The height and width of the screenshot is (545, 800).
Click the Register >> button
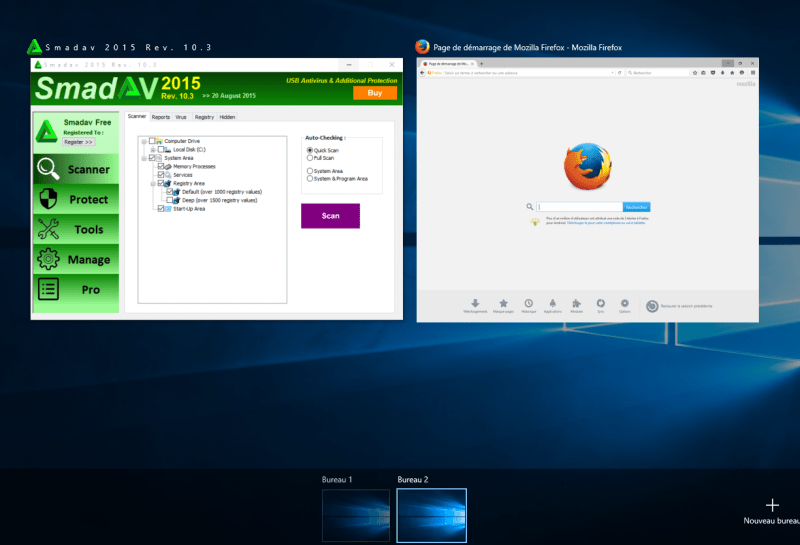click(x=79, y=142)
